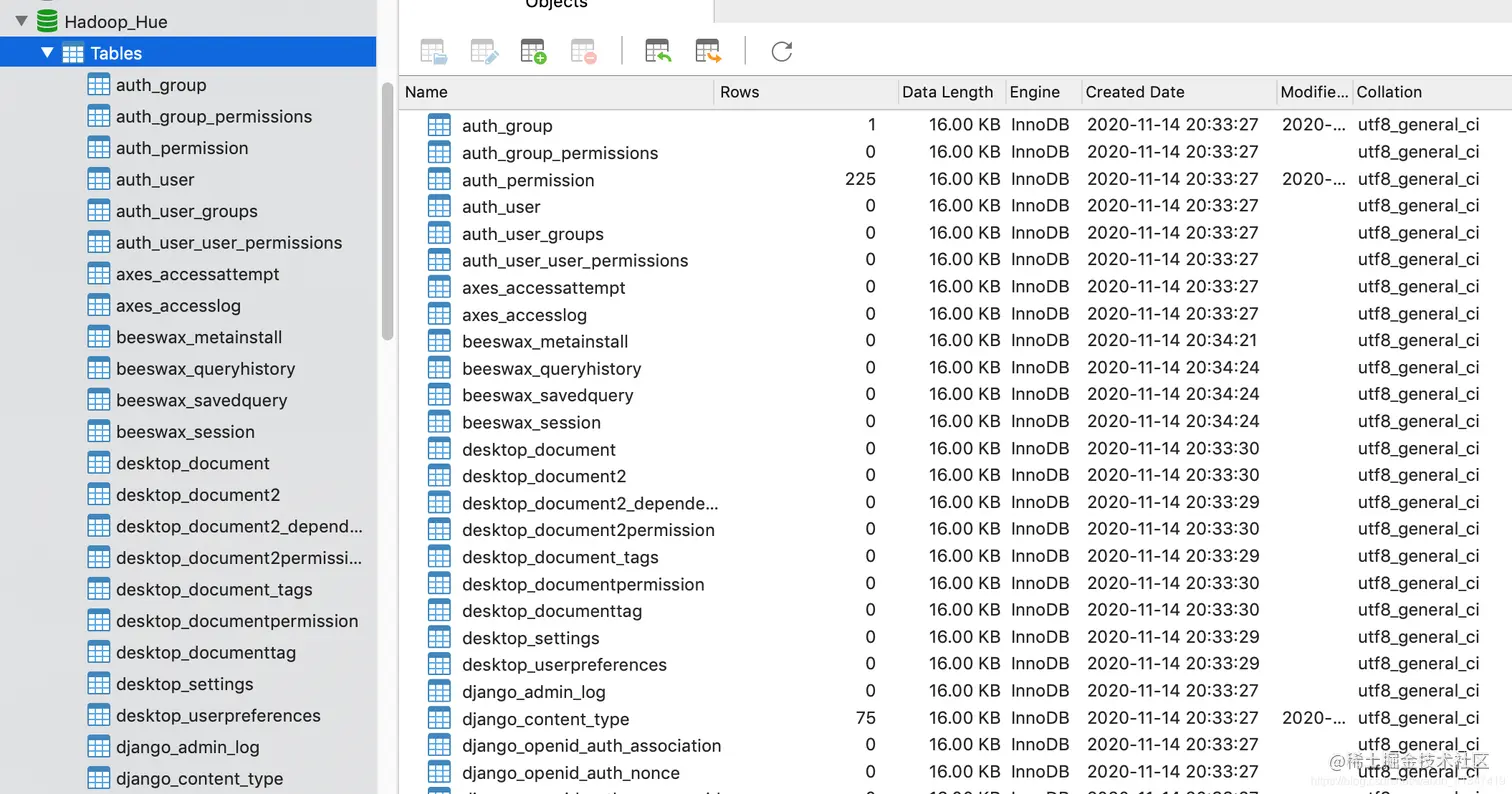Image resolution: width=1512 pixels, height=794 pixels.
Task: Click the axes_accesslog table icon in sidebar
Action: [98, 306]
